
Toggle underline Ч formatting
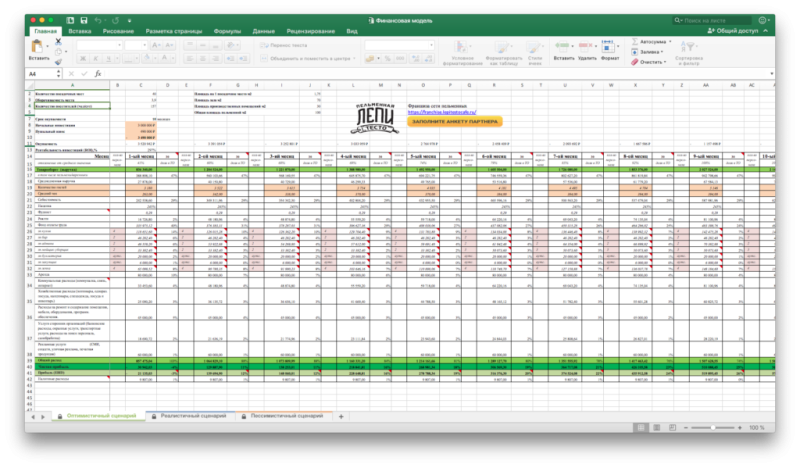[108, 59]
